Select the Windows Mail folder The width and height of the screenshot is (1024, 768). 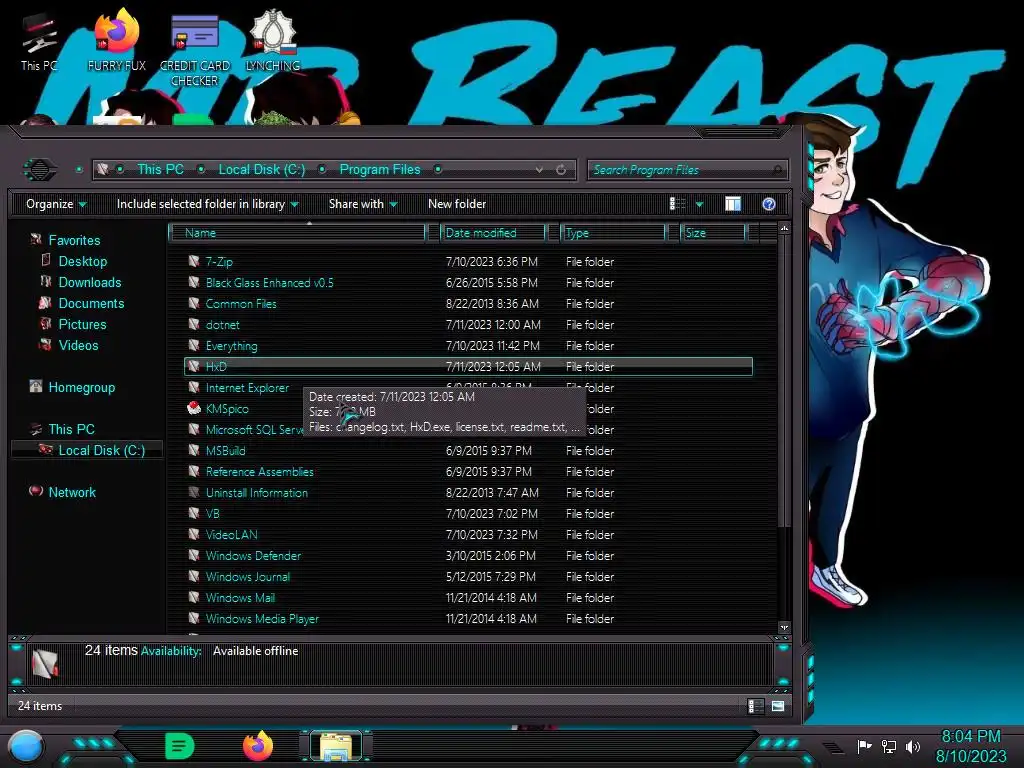pyautogui.click(x=240, y=597)
